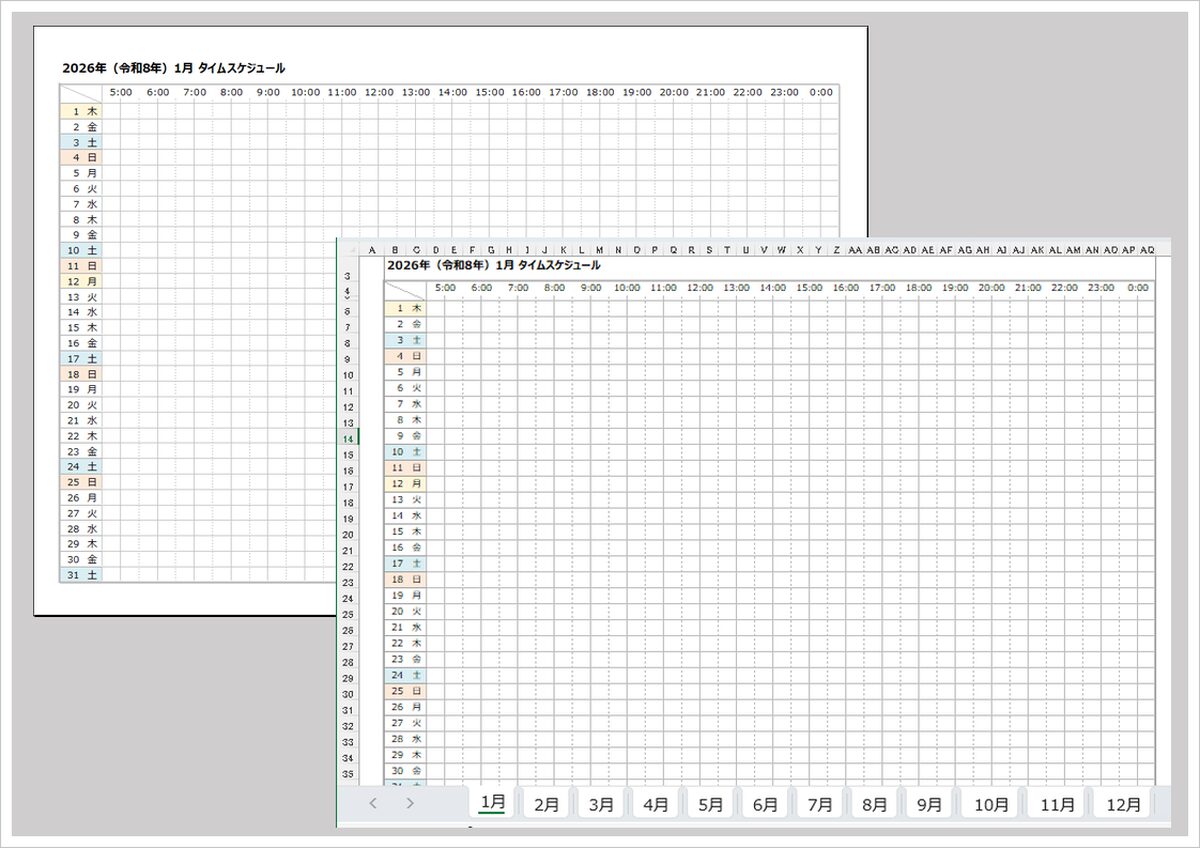Click the title cell 2026年（令和8年）1月 タイムスケジュール
1200x848 pixels.
point(495,266)
